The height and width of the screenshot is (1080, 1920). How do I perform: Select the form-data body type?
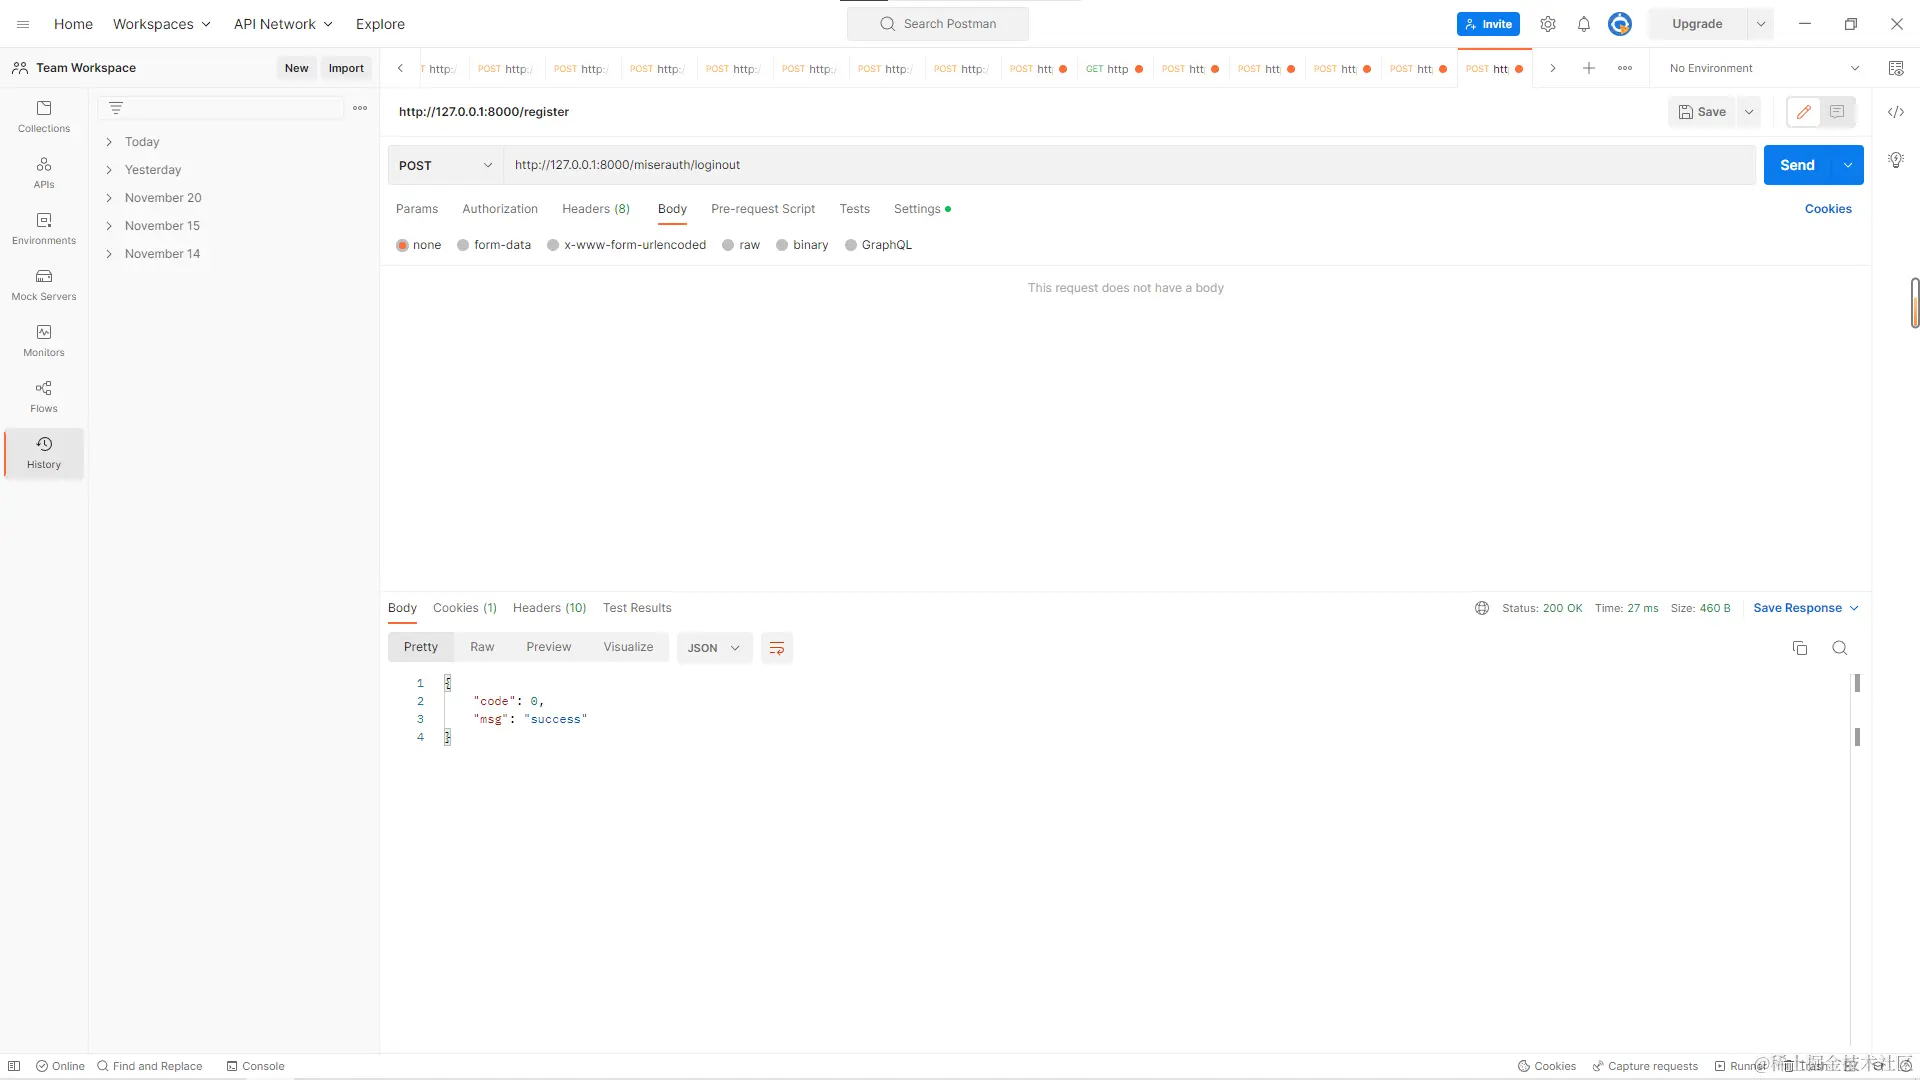click(463, 245)
